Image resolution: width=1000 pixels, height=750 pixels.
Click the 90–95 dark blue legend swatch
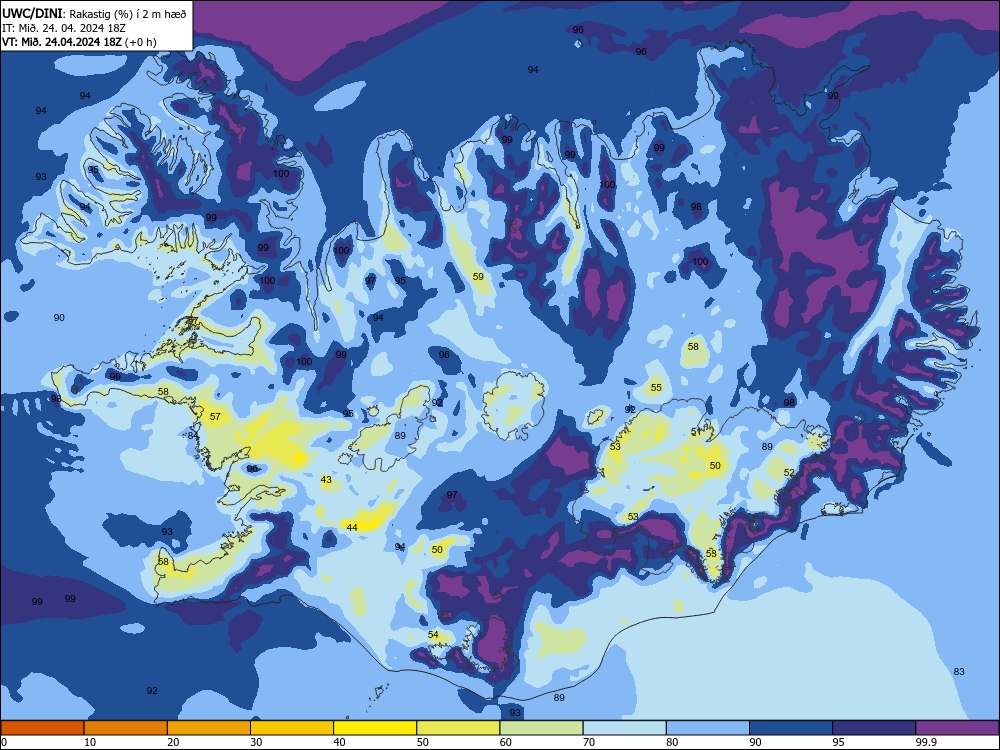791,728
